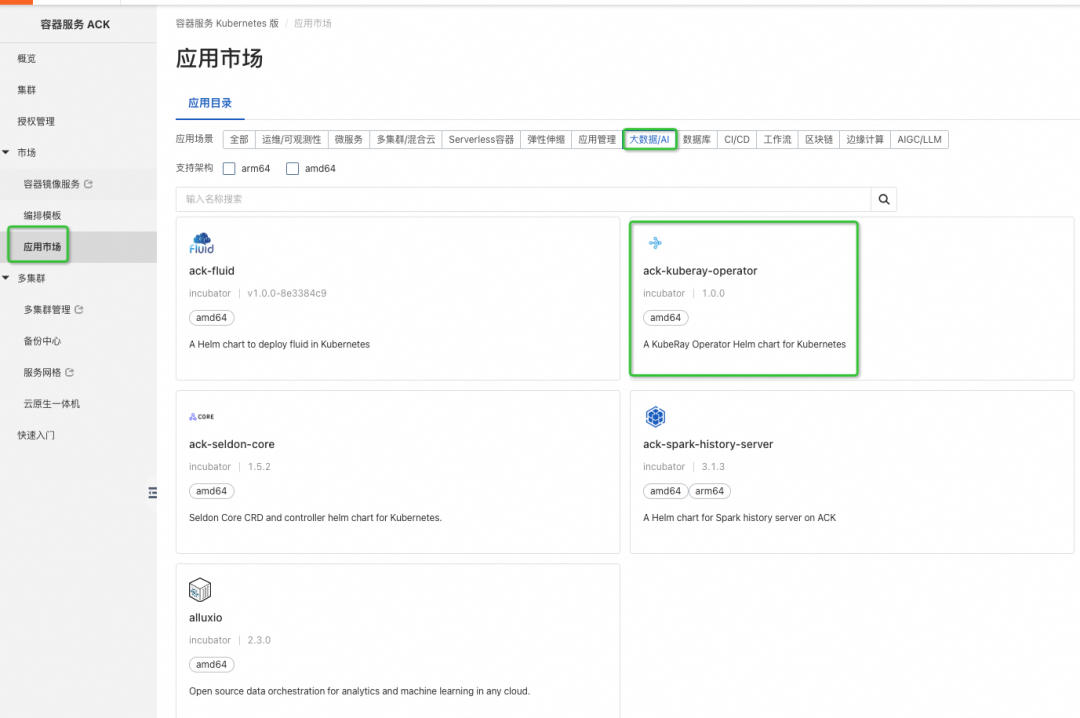Click external link icon beside 服务网格
The width and height of the screenshot is (1080, 718).
pos(69,372)
